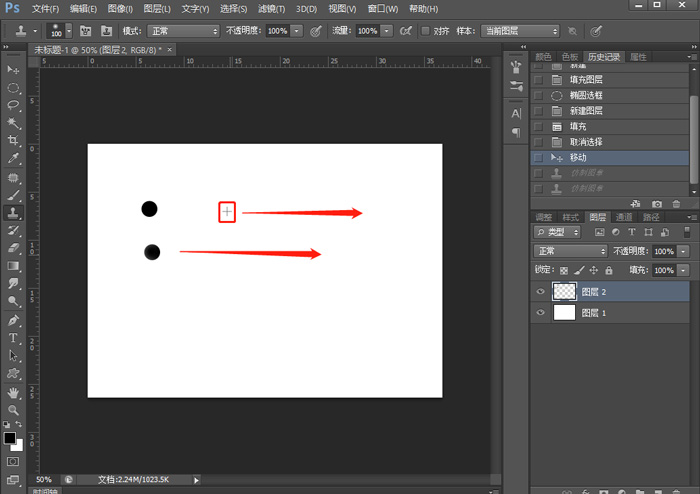Screen dimensions: 700x494
Task: Open tool options opacity slider arrow
Action: pos(296,31)
